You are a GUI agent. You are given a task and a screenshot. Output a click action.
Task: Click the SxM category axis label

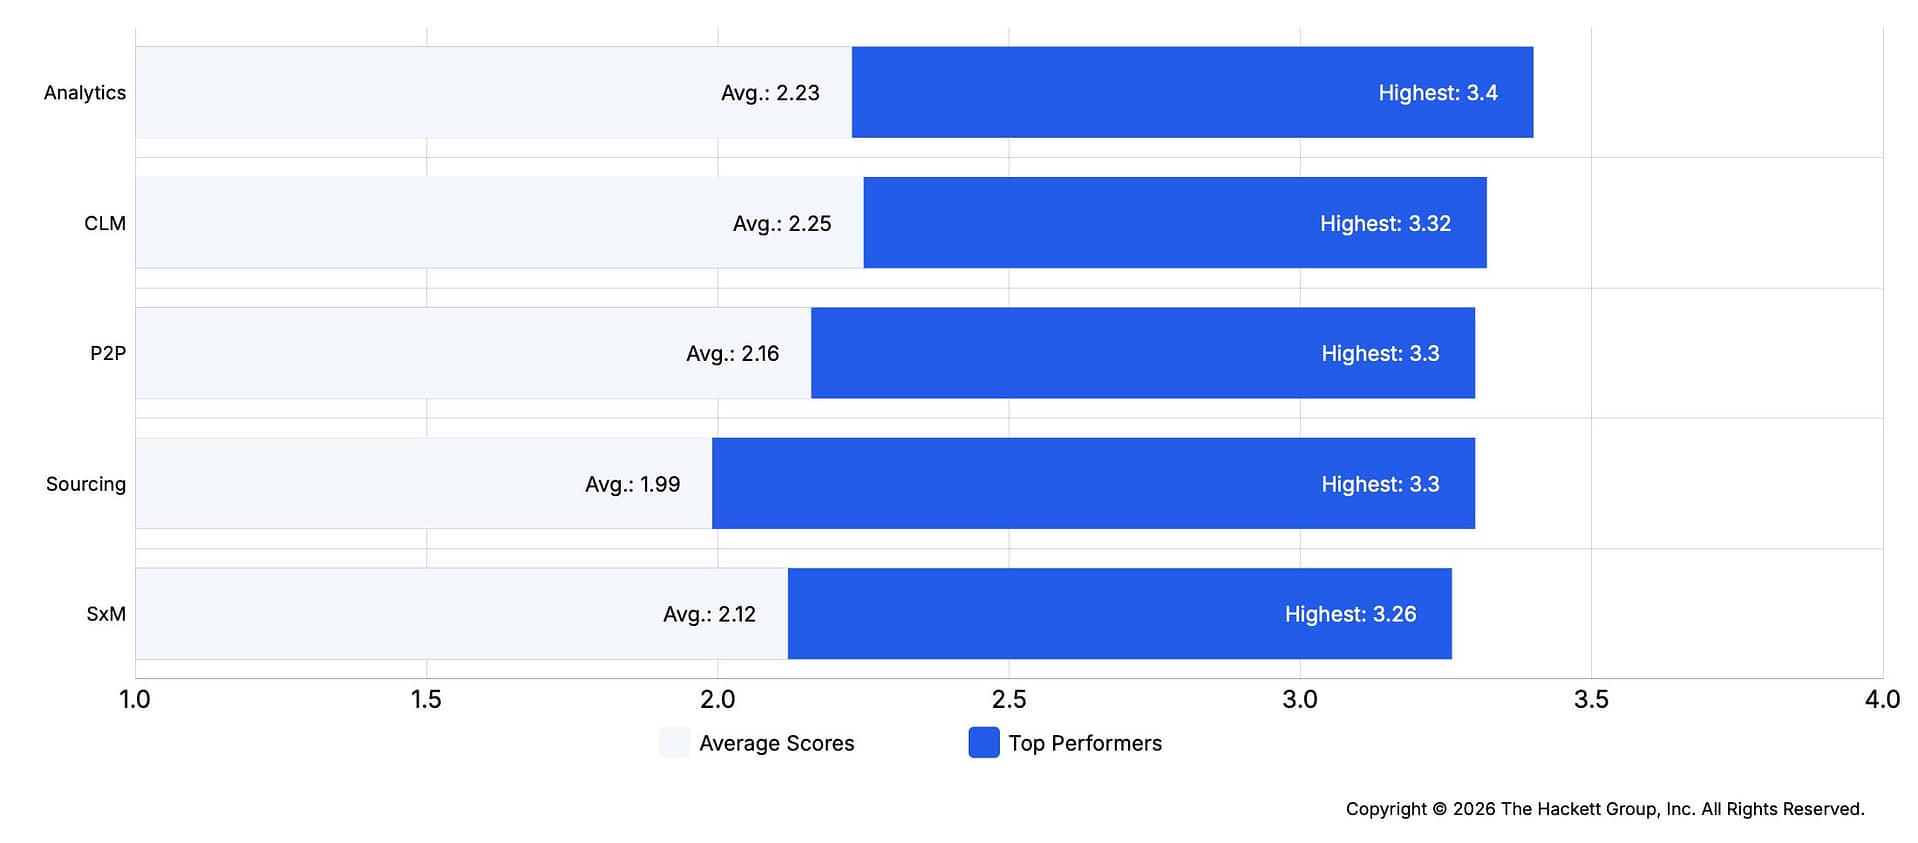coord(106,614)
